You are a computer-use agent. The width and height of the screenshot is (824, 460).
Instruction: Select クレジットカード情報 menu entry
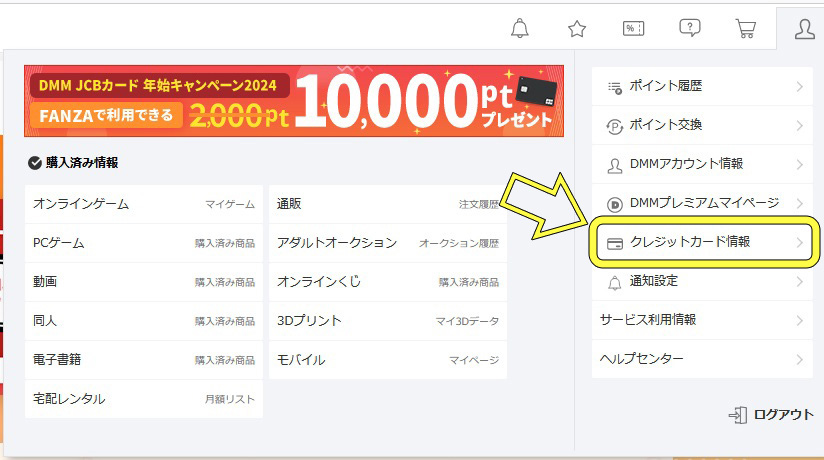point(704,242)
